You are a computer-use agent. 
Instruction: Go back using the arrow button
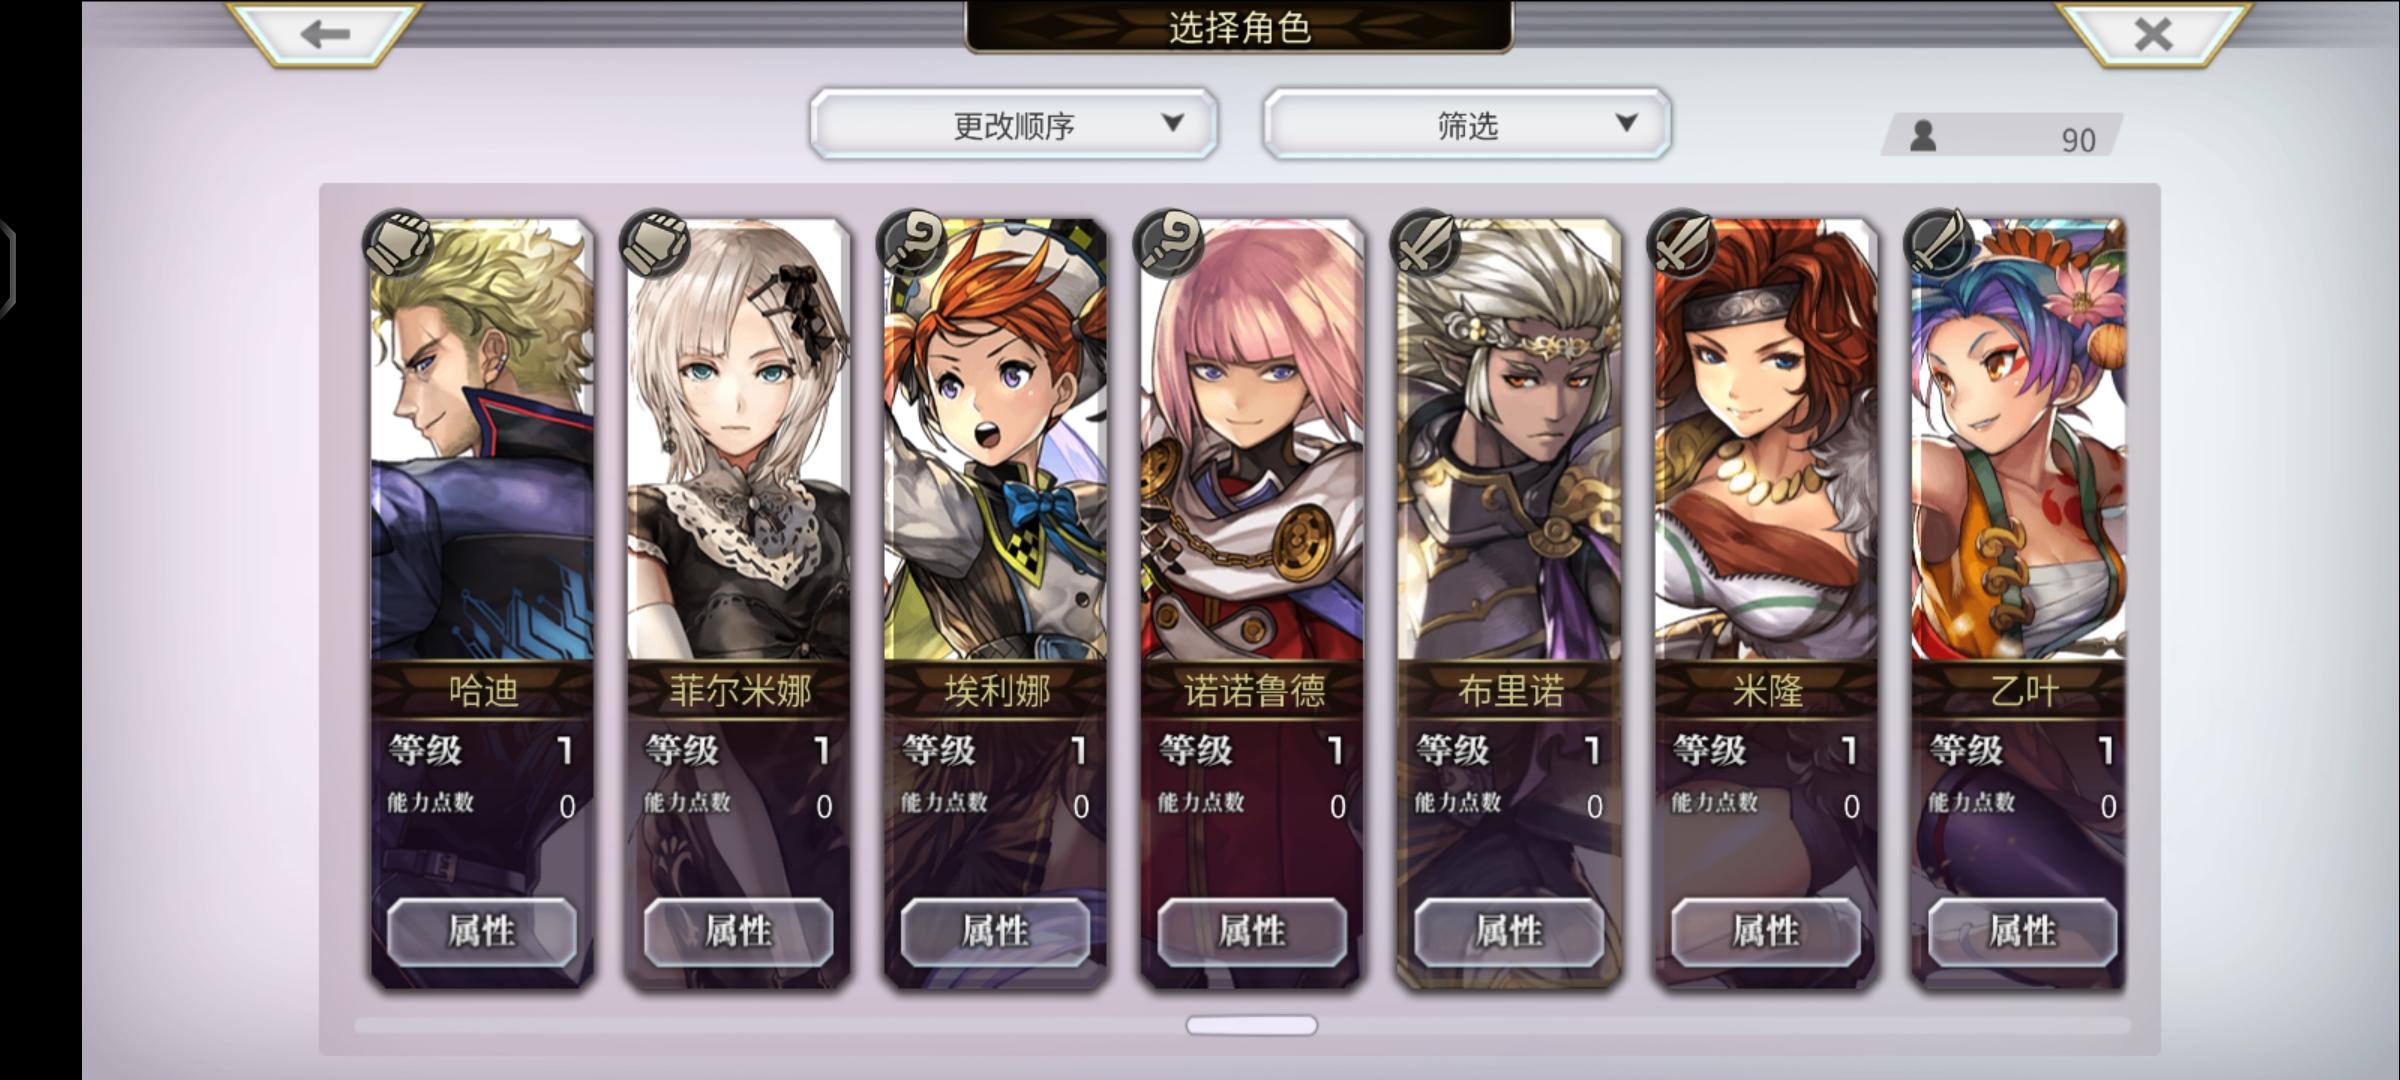tap(324, 32)
